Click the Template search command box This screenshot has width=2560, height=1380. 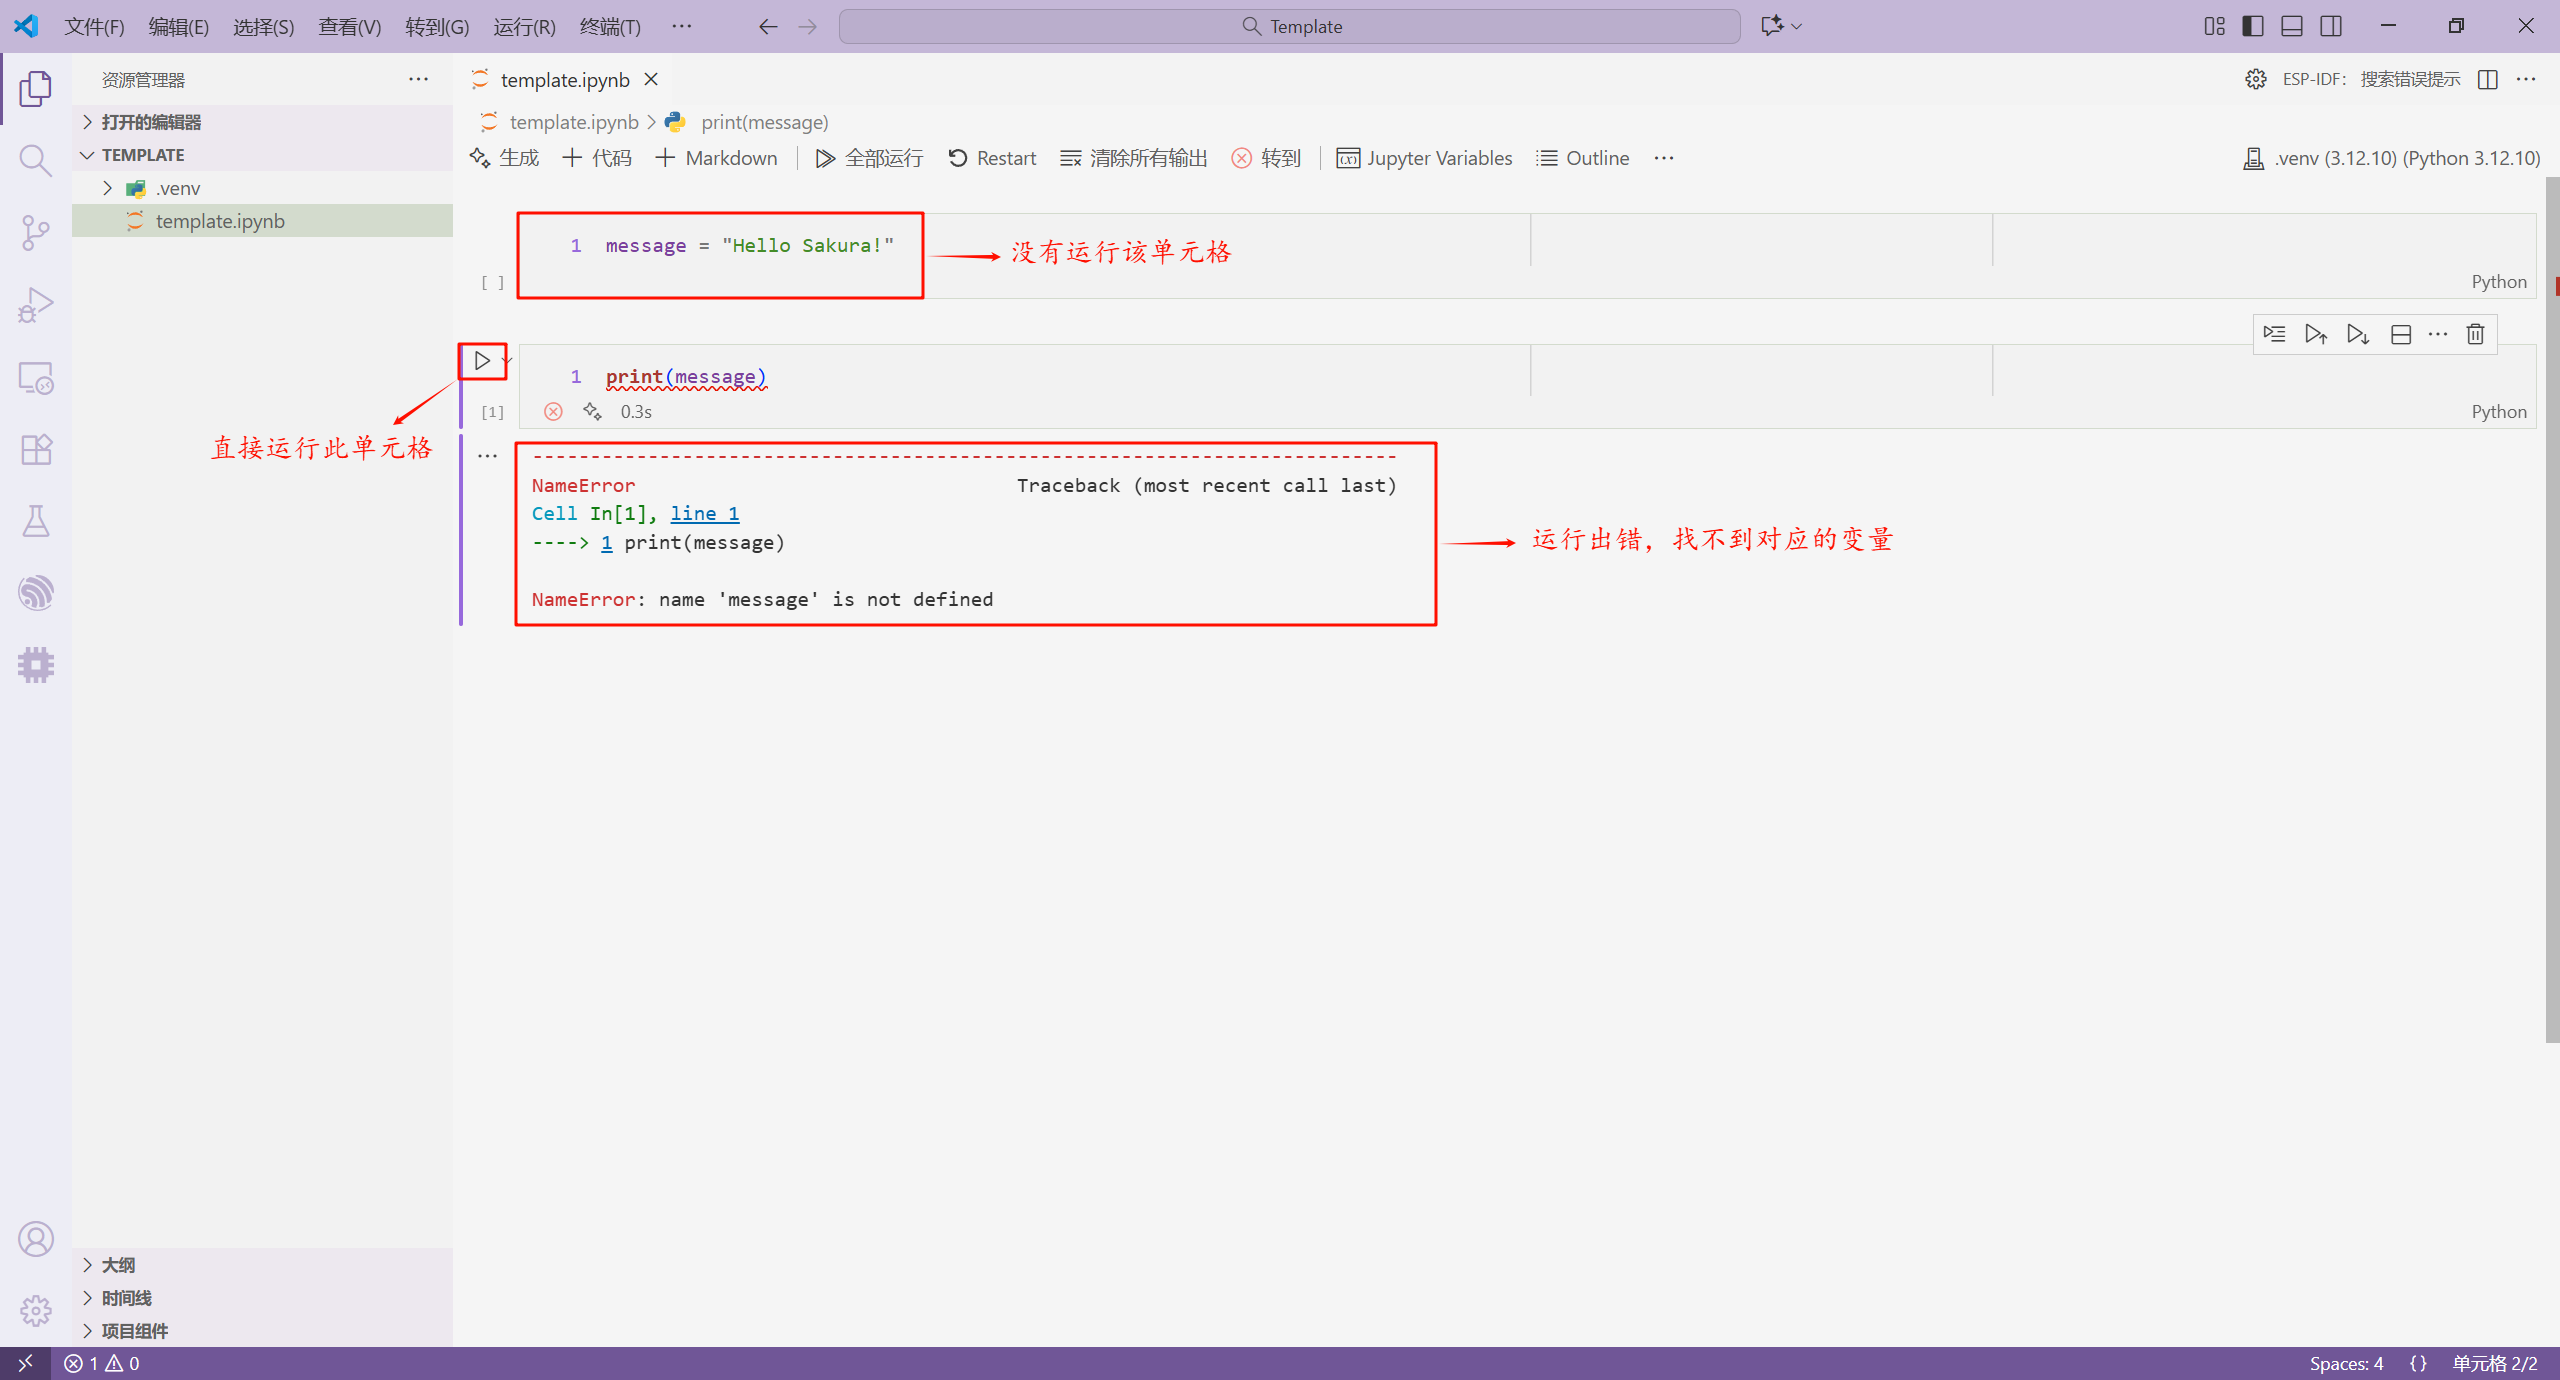point(1290,26)
